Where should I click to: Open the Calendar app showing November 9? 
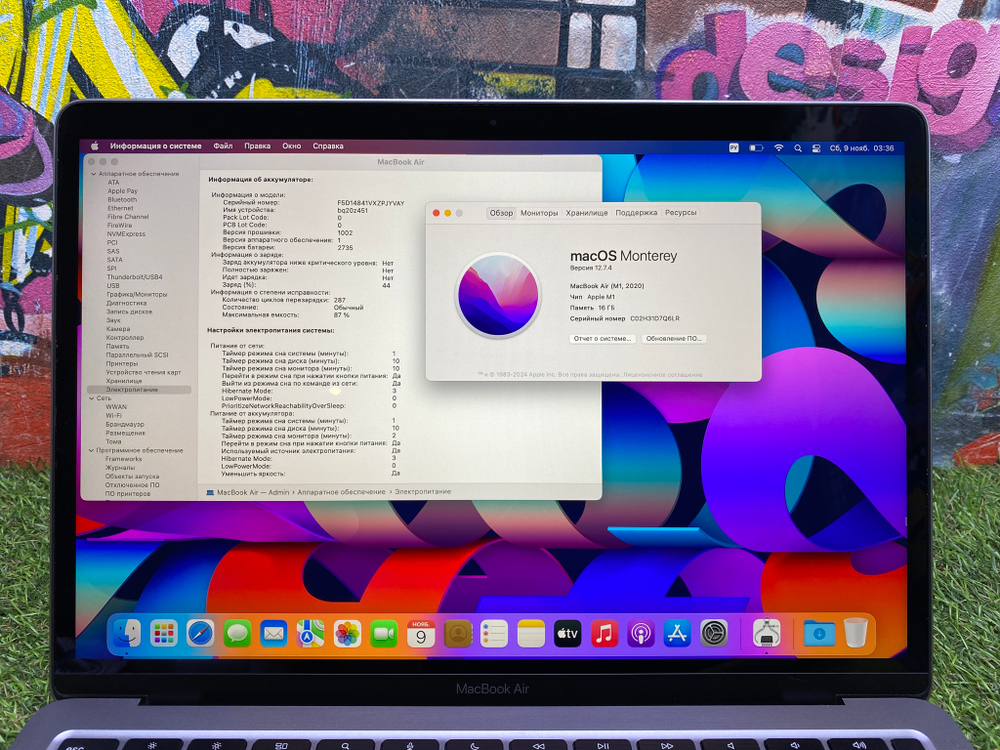coord(420,633)
